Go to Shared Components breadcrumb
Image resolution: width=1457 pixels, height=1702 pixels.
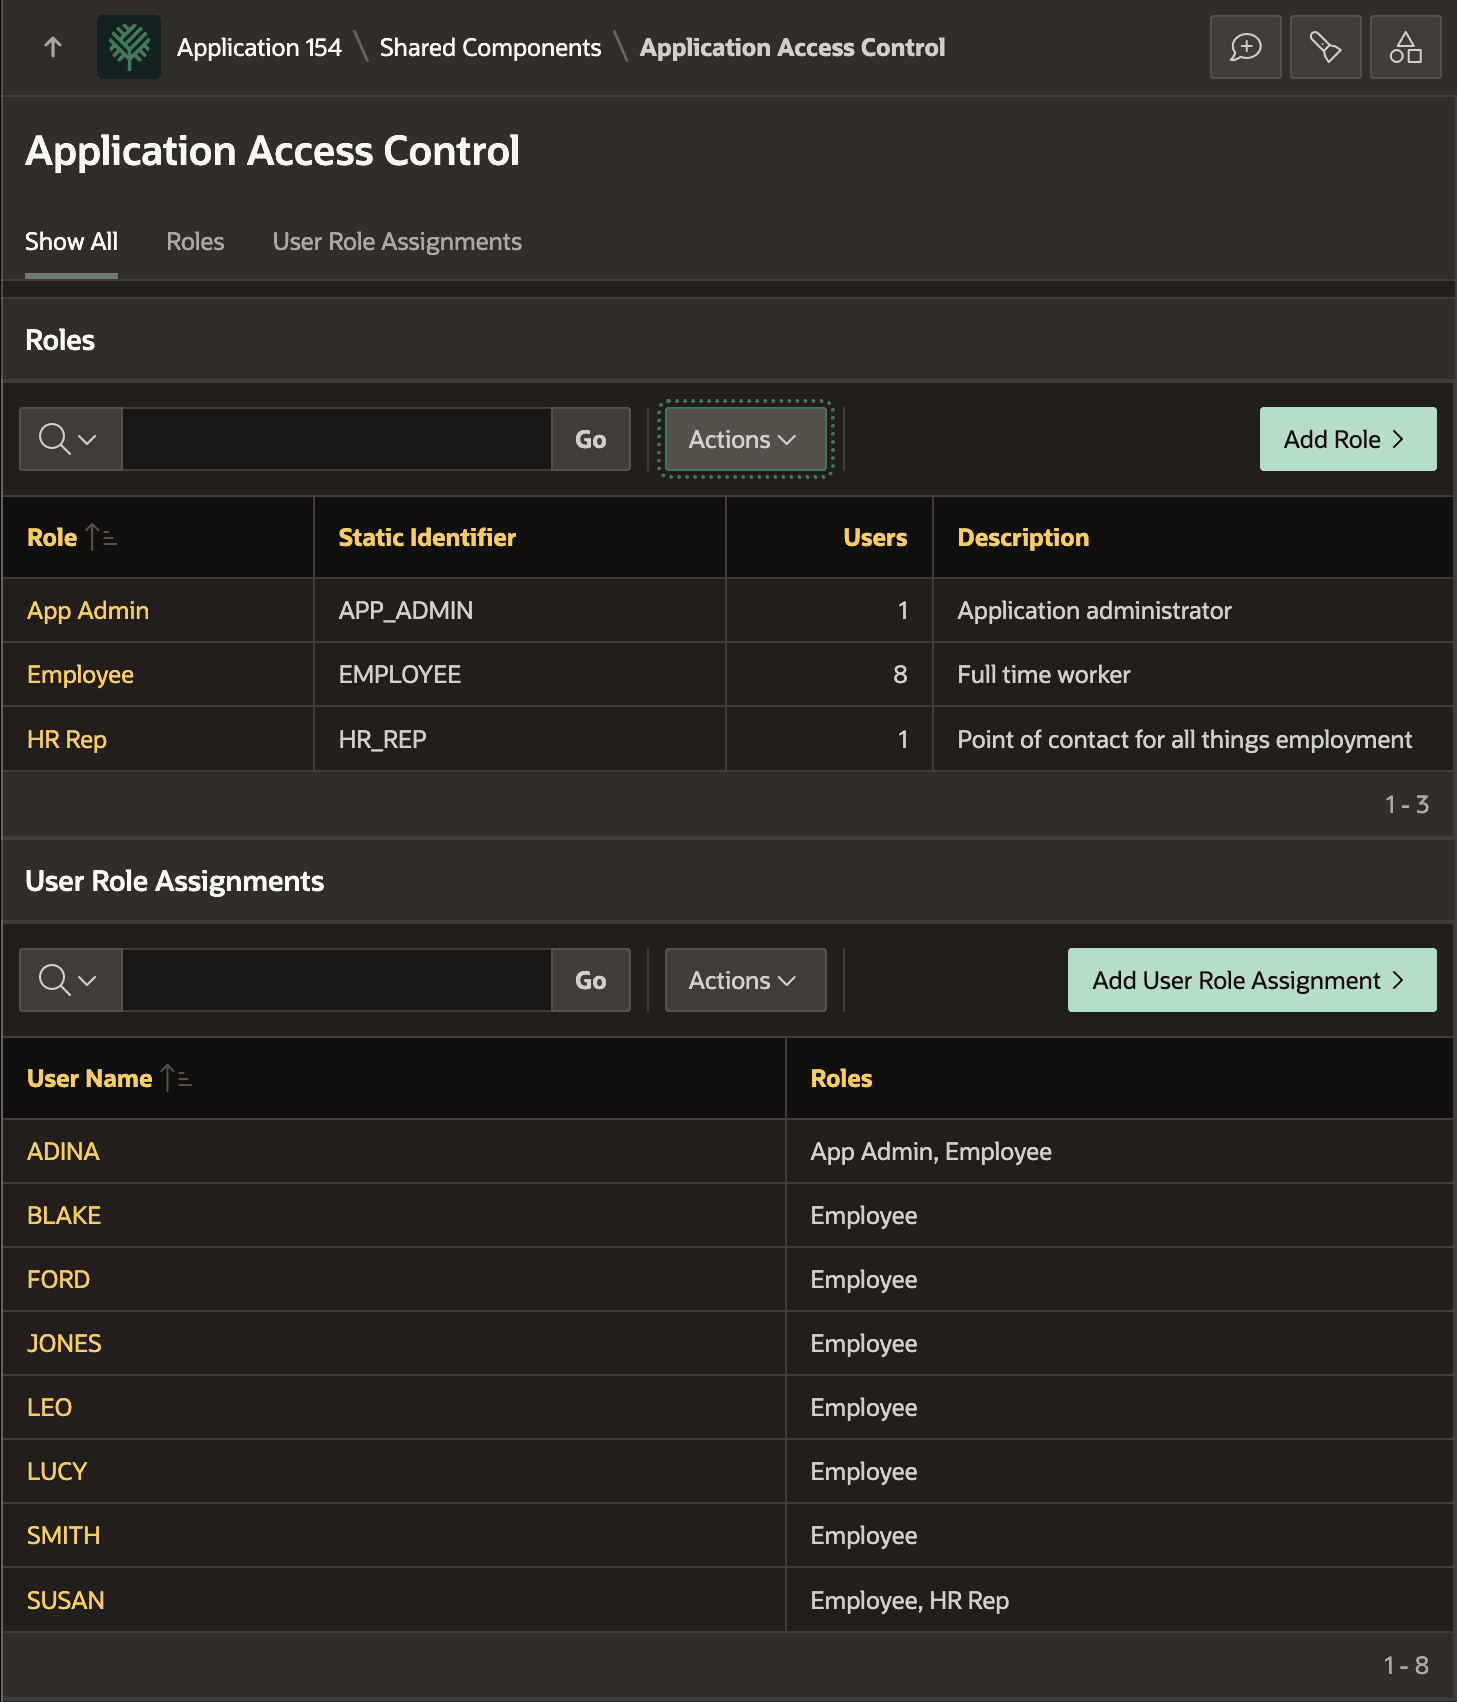(x=490, y=47)
